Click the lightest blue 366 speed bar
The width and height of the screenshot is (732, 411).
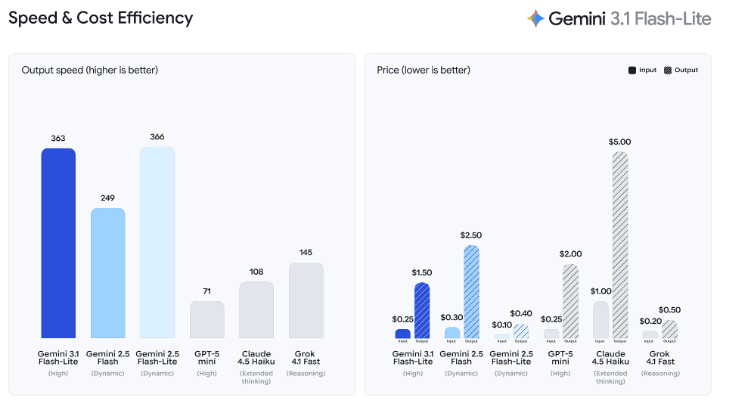point(157,243)
